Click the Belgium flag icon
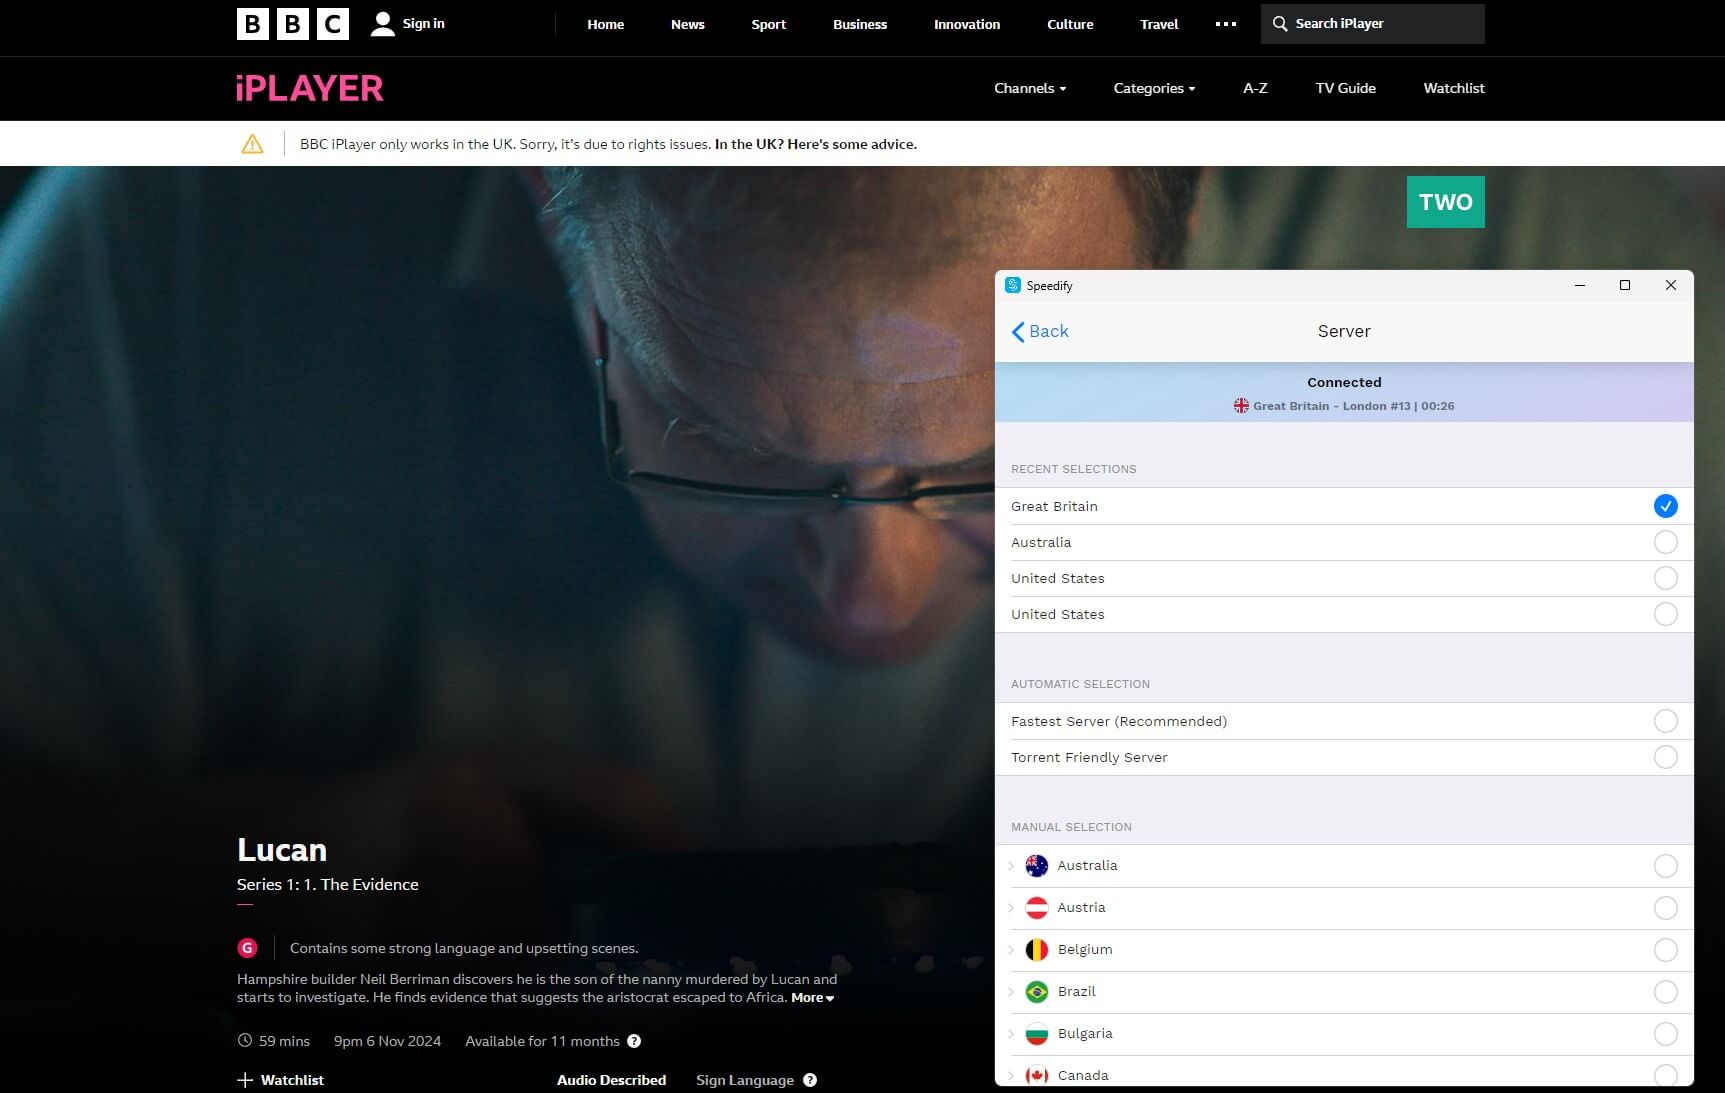The image size is (1725, 1093). (x=1037, y=950)
